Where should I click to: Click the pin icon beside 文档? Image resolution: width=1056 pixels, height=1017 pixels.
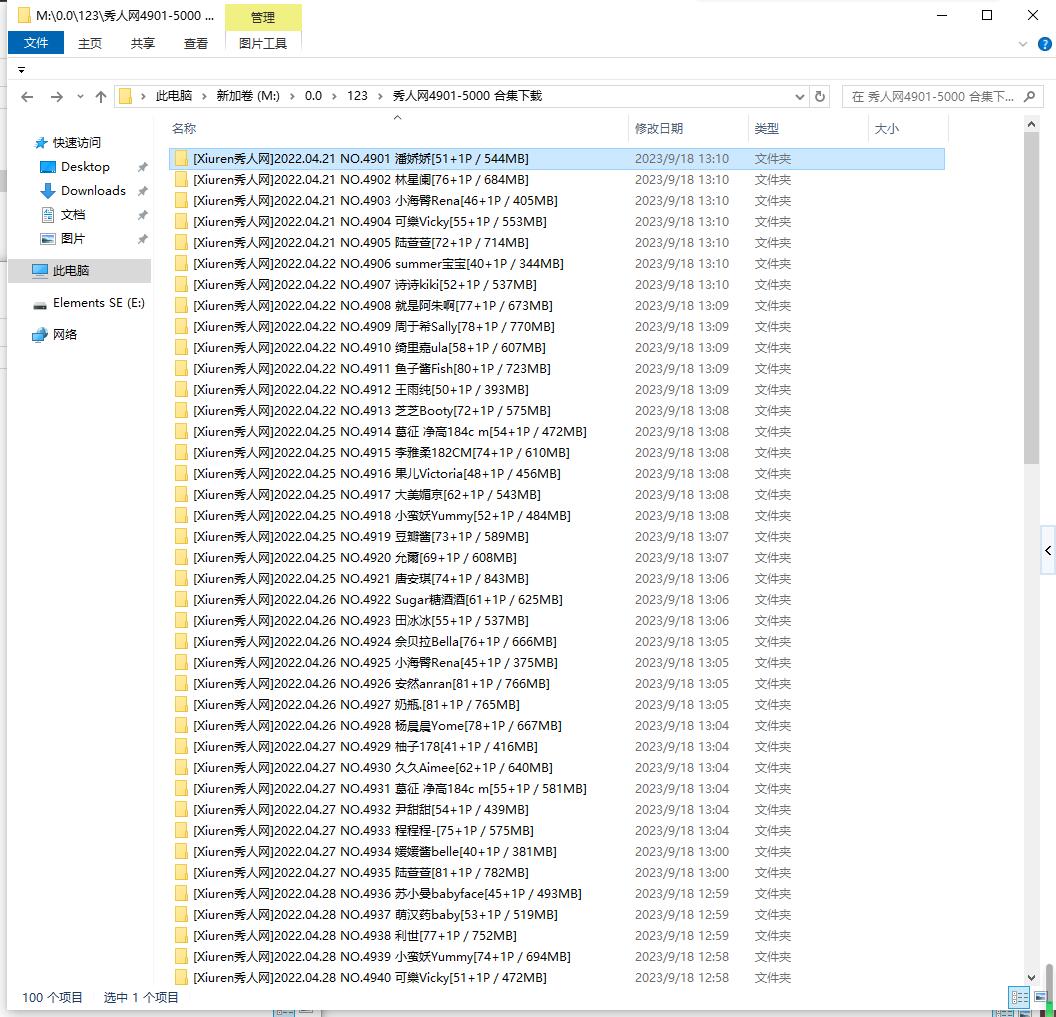(143, 216)
